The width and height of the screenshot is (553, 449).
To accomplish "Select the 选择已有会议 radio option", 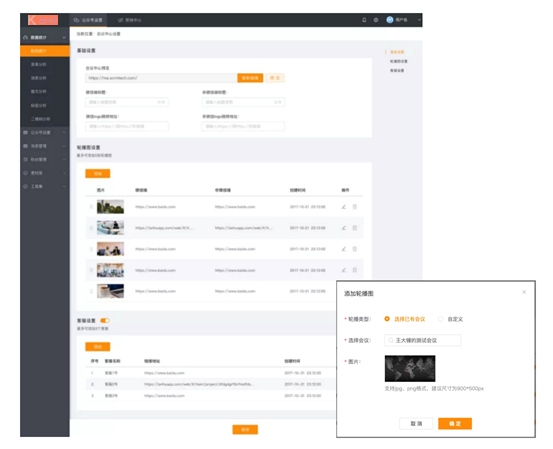I will click(387, 319).
